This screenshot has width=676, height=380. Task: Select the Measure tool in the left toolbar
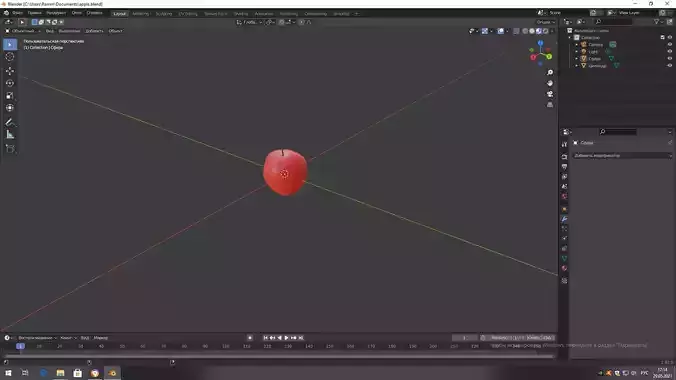(10, 135)
